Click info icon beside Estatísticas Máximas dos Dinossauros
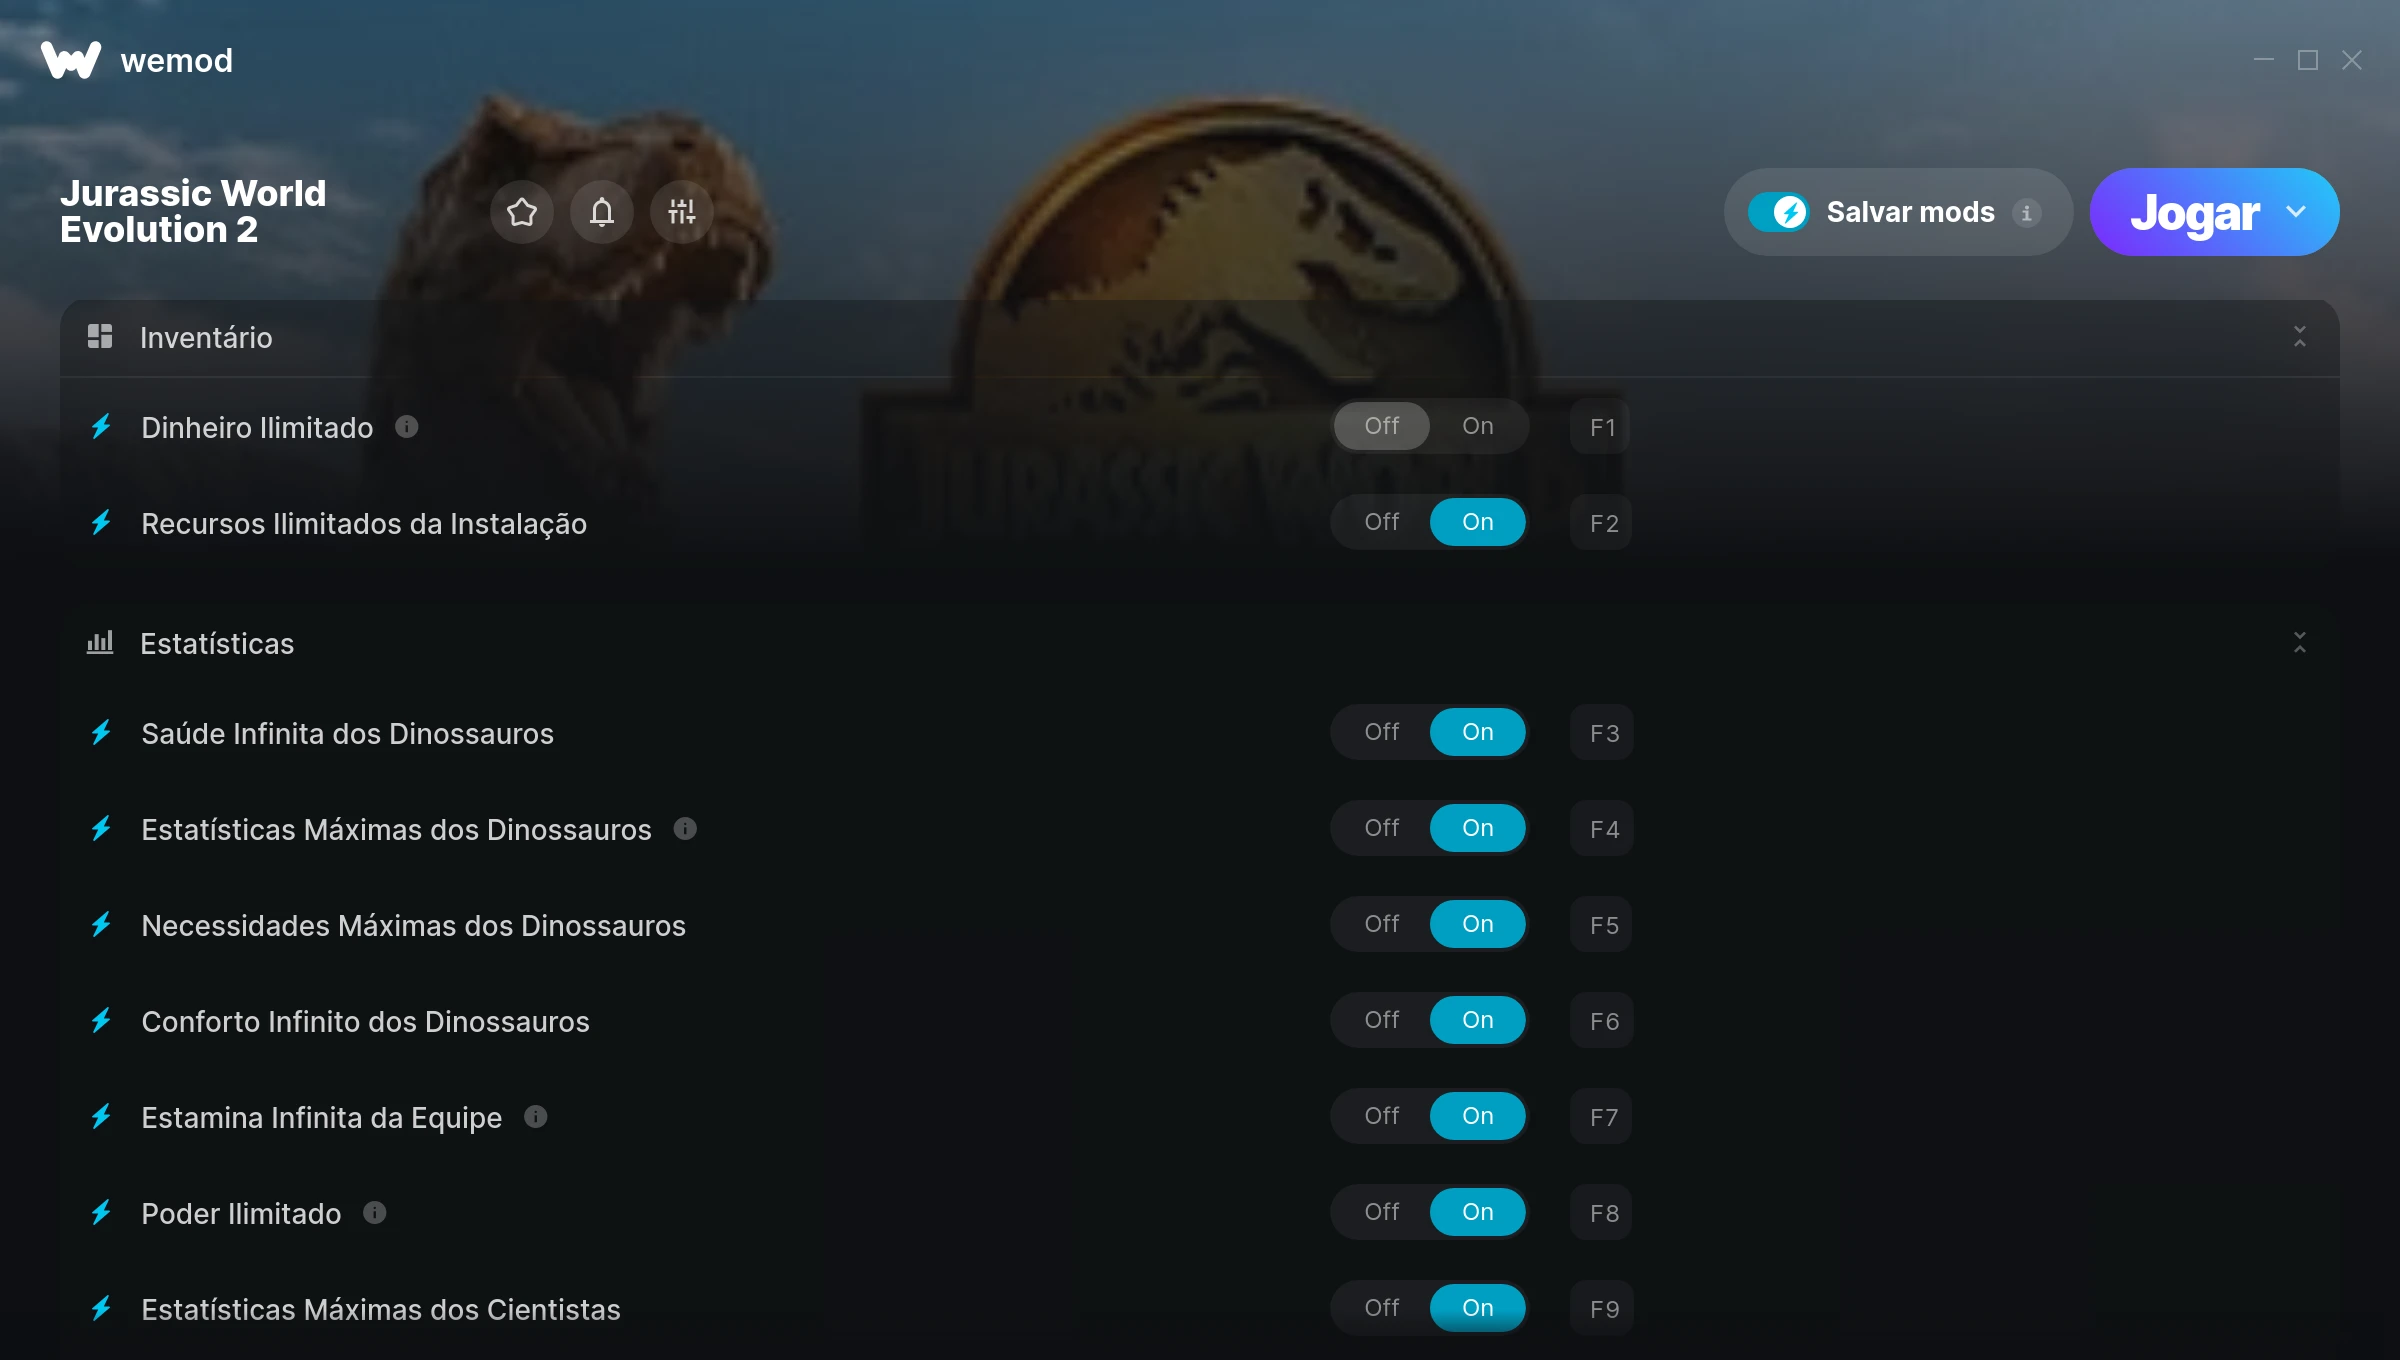The image size is (2400, 1360). [x=685, y=829]
